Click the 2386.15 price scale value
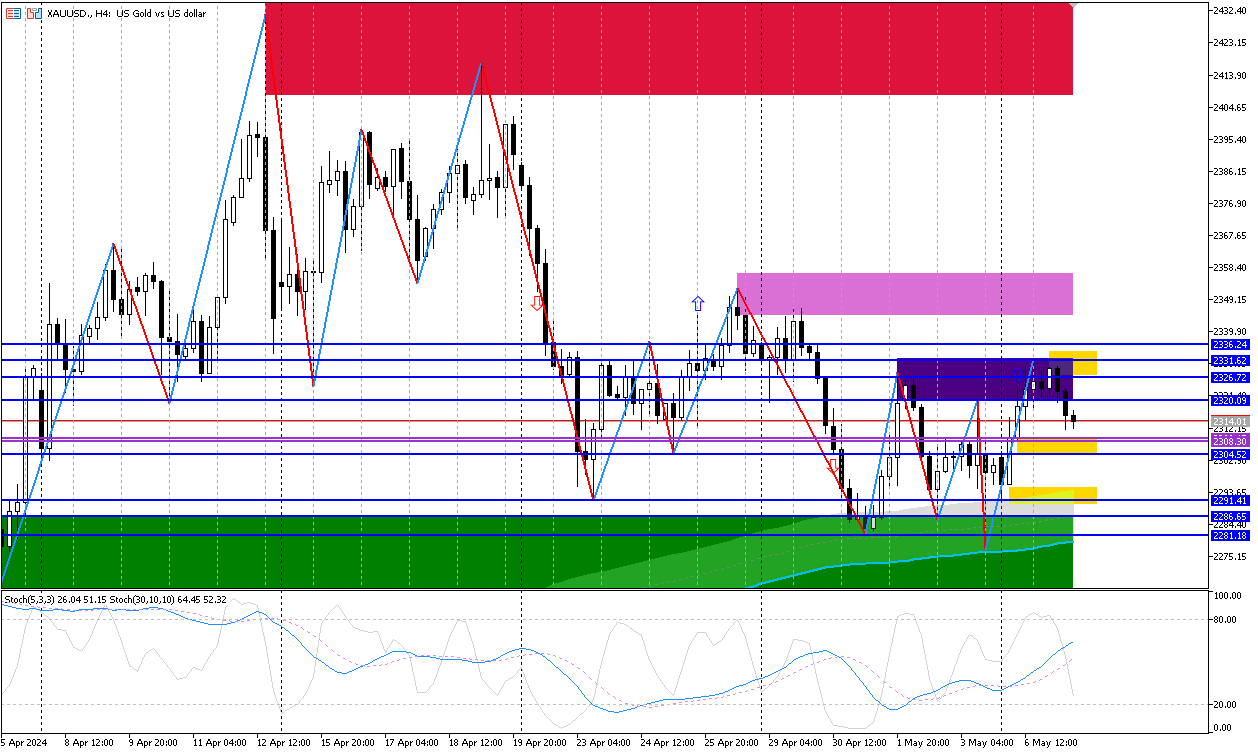 (x=1228, y=171)
